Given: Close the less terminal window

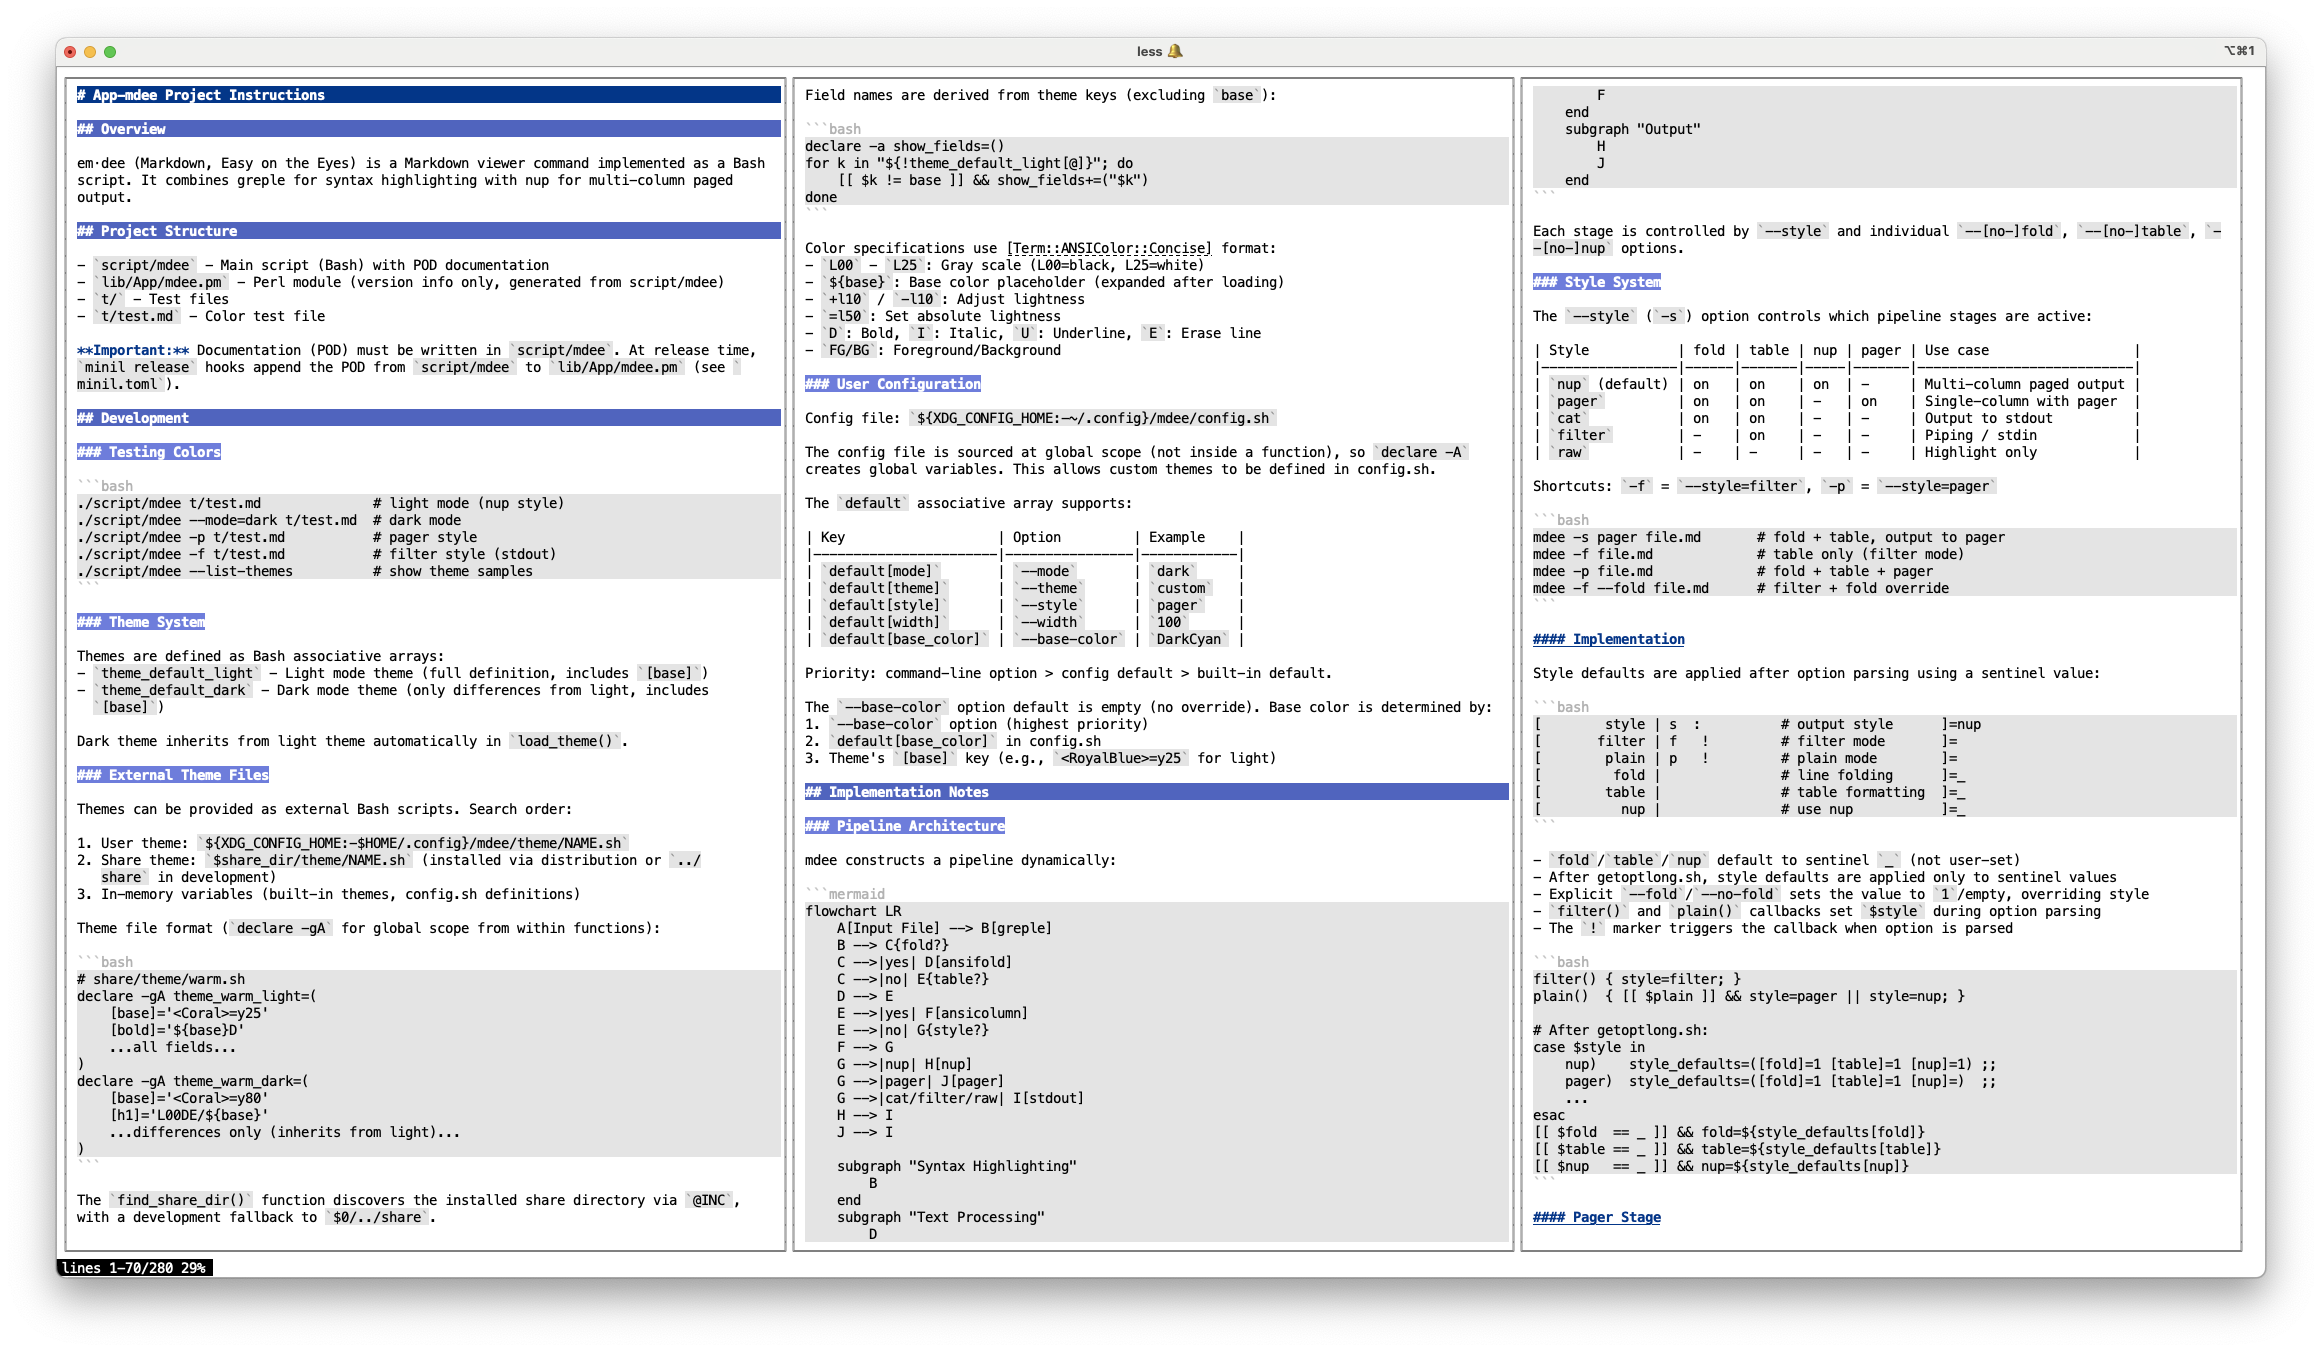Looking at the screenshot, I should pyautogui.click(x=70, y=52).
